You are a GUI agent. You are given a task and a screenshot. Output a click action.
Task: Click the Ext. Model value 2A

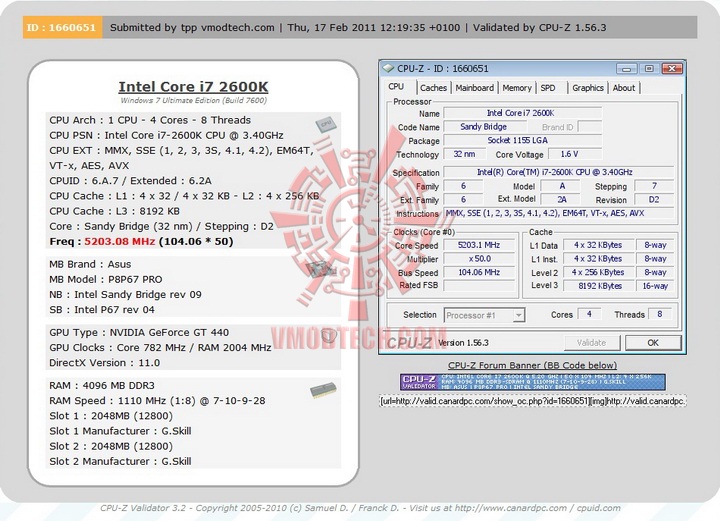(x=562, y=200)
